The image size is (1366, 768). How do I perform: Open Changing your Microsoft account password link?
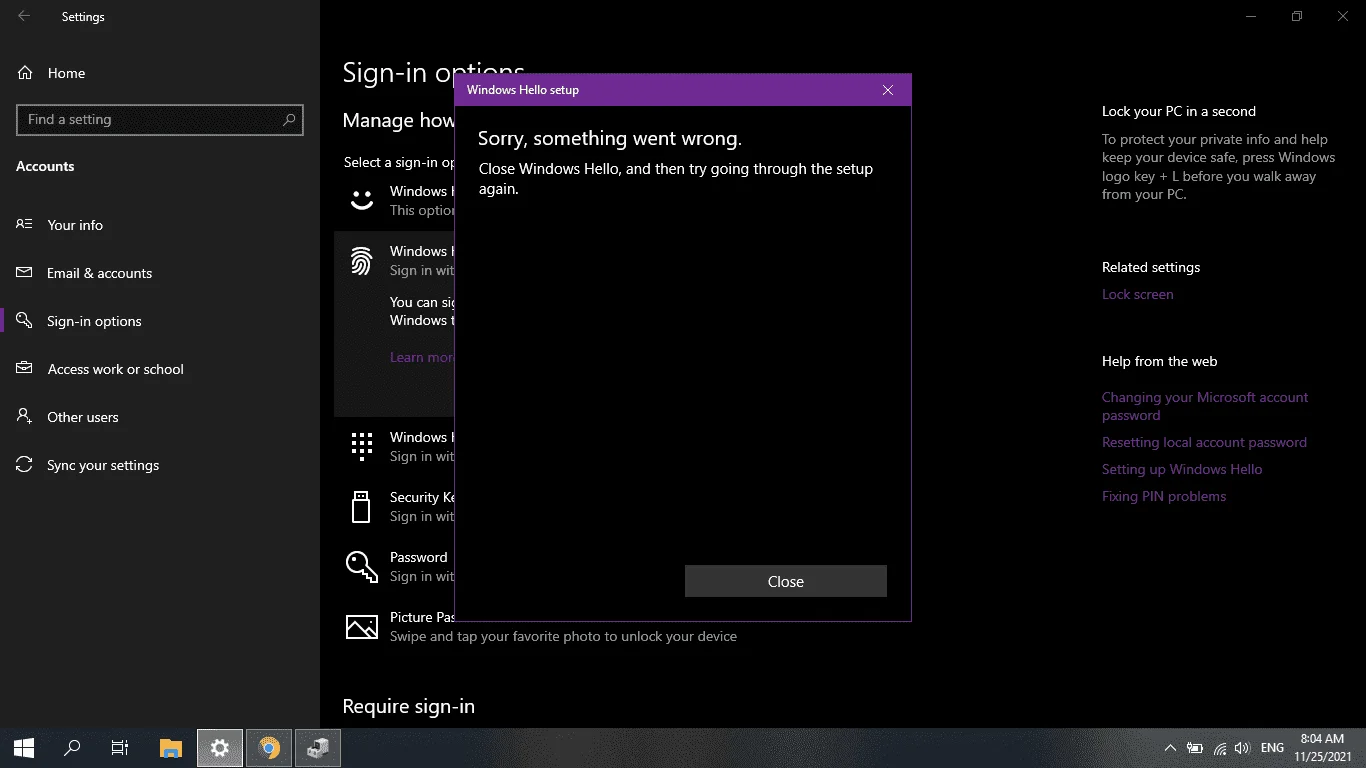click(1205, 406)
